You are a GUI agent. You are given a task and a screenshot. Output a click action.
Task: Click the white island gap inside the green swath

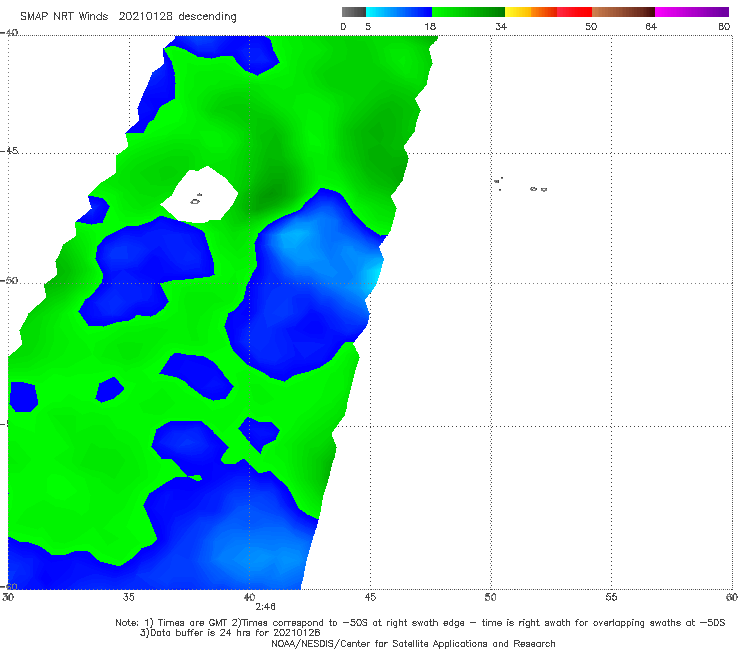(200, 195)
